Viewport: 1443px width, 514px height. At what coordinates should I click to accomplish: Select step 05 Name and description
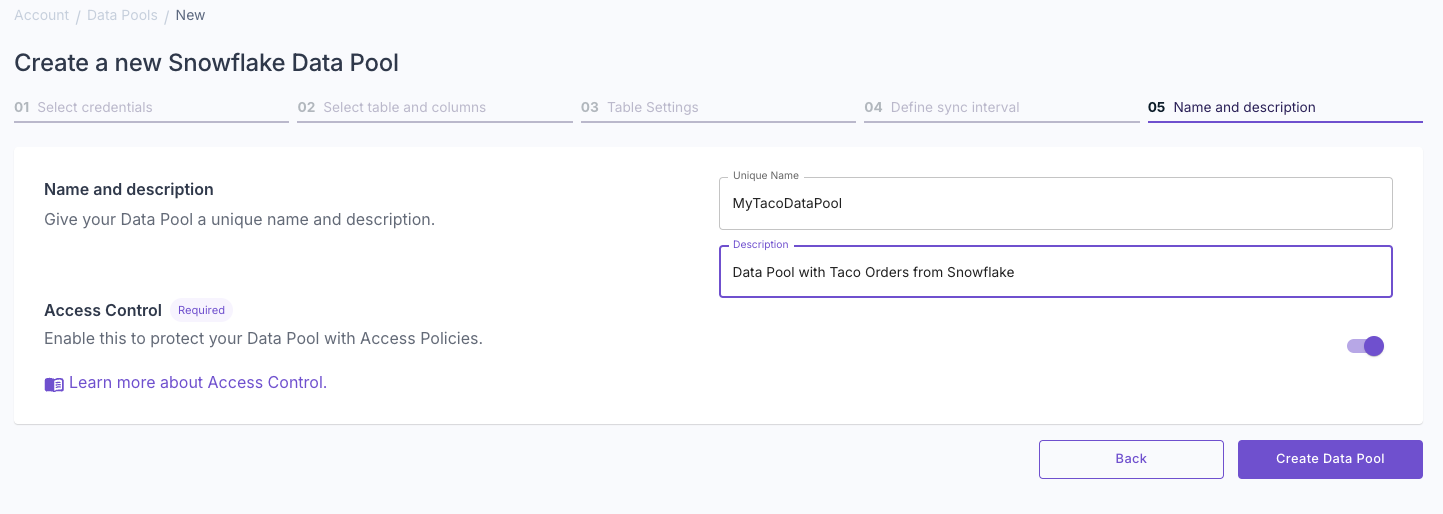[1285, 107]
